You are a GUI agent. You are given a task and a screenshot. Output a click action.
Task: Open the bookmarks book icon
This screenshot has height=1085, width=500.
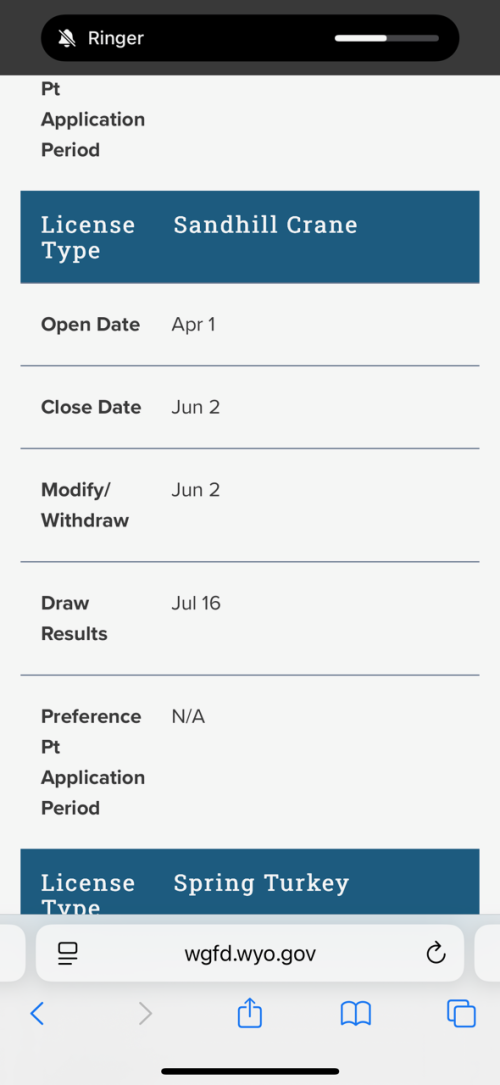coord(355,1014)
